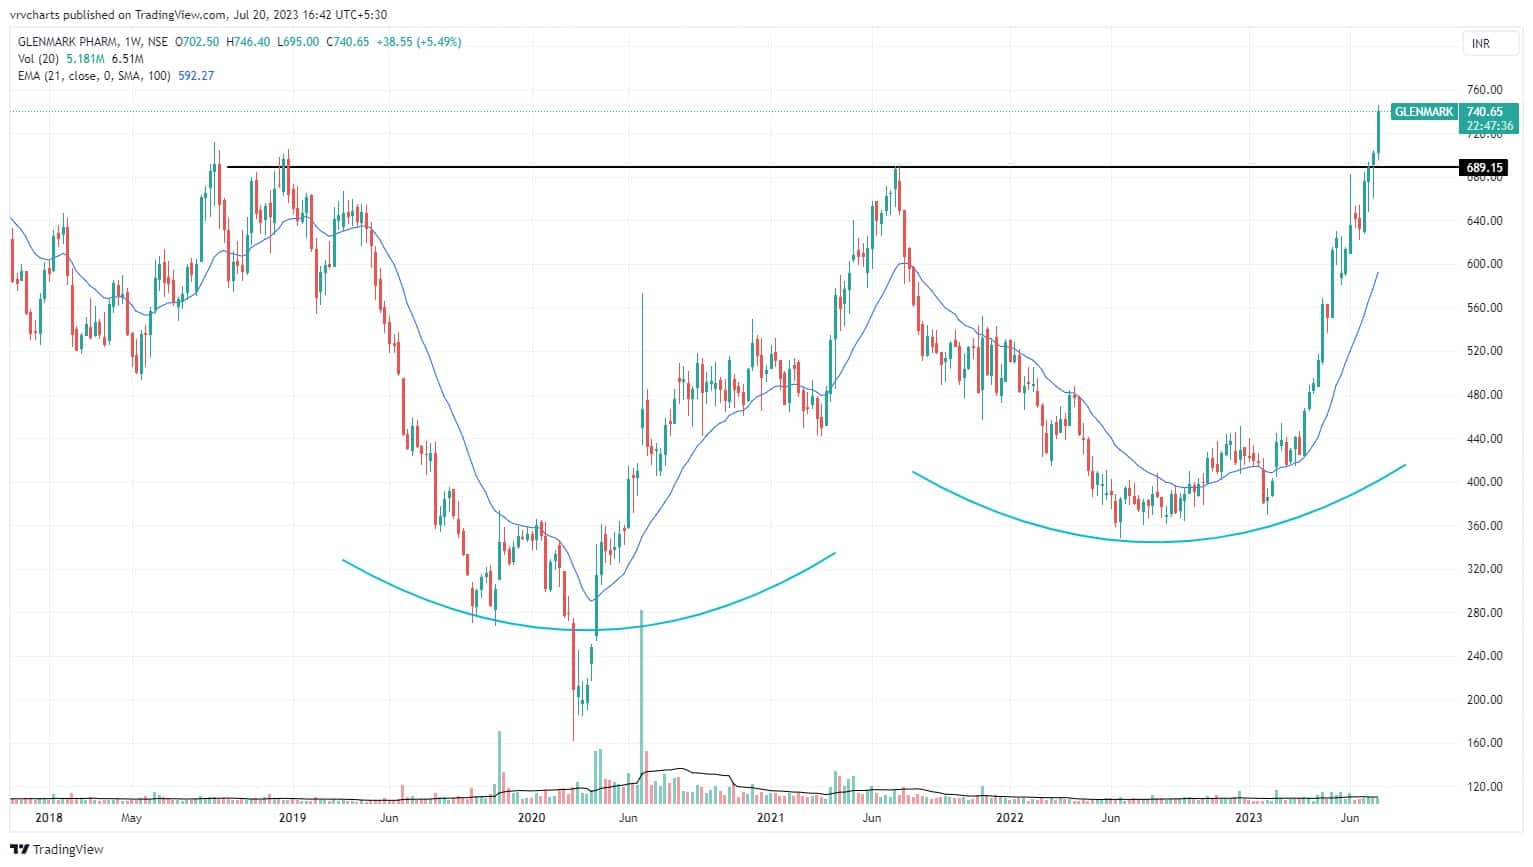Click the 2018 label on time axis

(x=48, y=818)
